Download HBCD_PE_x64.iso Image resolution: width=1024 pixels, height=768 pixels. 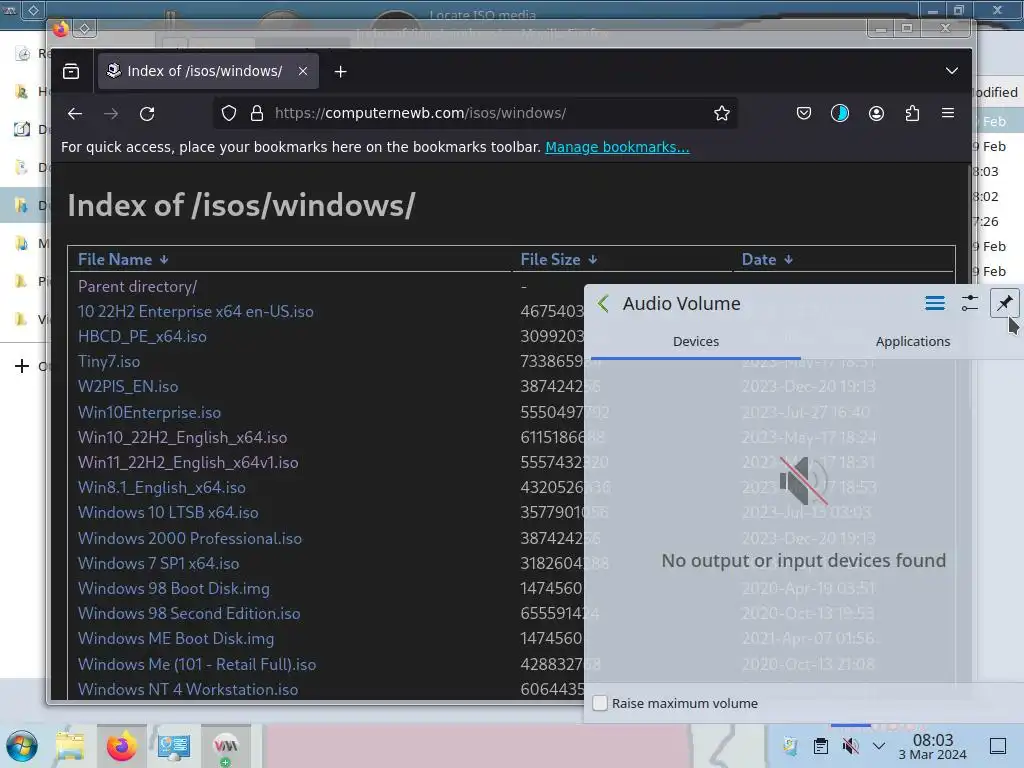(x=142, y=336)
